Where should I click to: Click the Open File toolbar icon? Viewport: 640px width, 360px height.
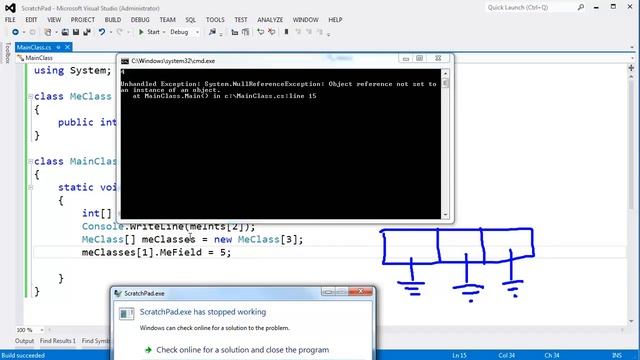(65, 32)
